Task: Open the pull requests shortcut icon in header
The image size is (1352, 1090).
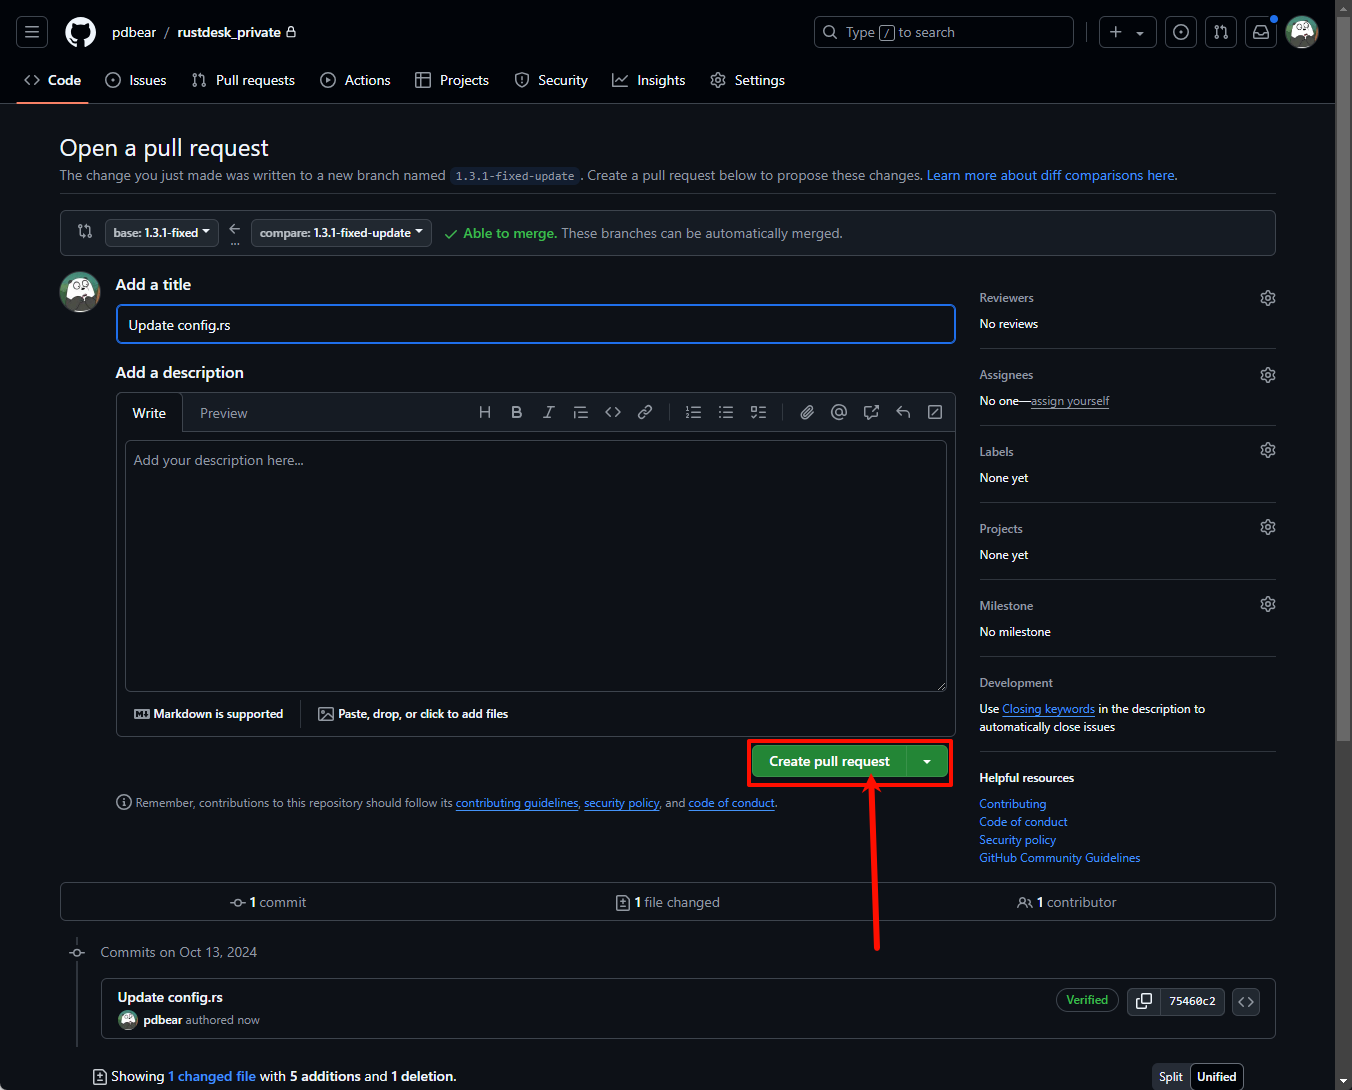Action: (1221, 32)
